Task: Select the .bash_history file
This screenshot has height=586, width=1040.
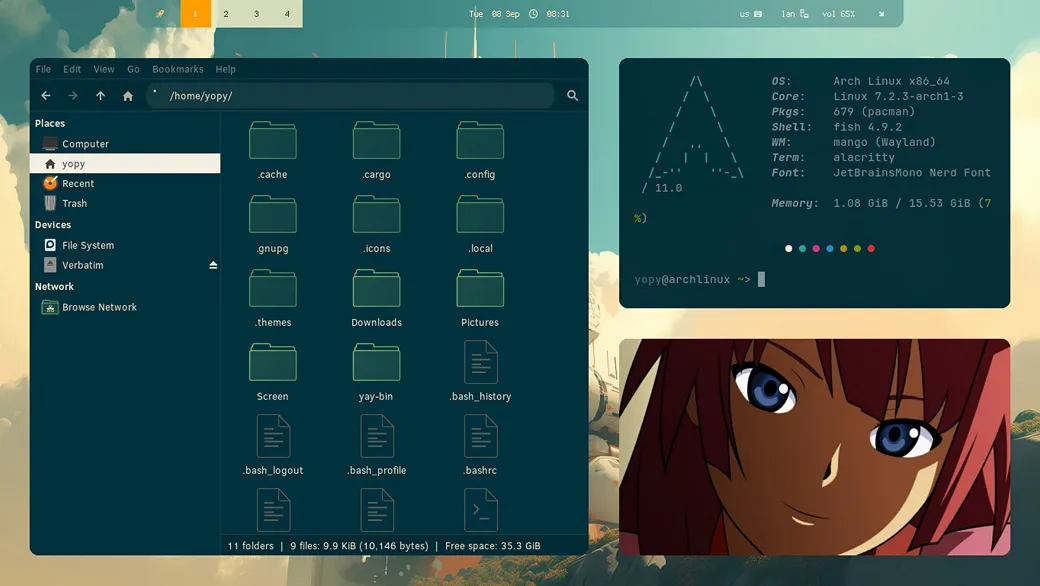Action: (480, 371)
